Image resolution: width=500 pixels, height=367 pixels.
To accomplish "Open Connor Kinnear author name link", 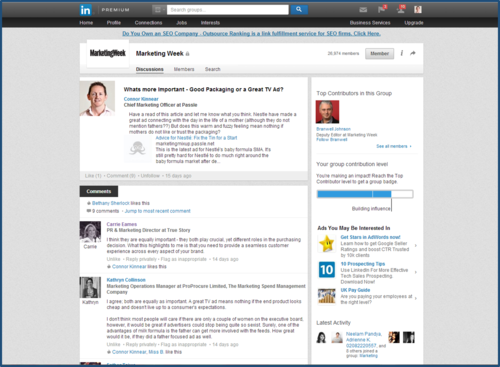I will tap(141, 99).
